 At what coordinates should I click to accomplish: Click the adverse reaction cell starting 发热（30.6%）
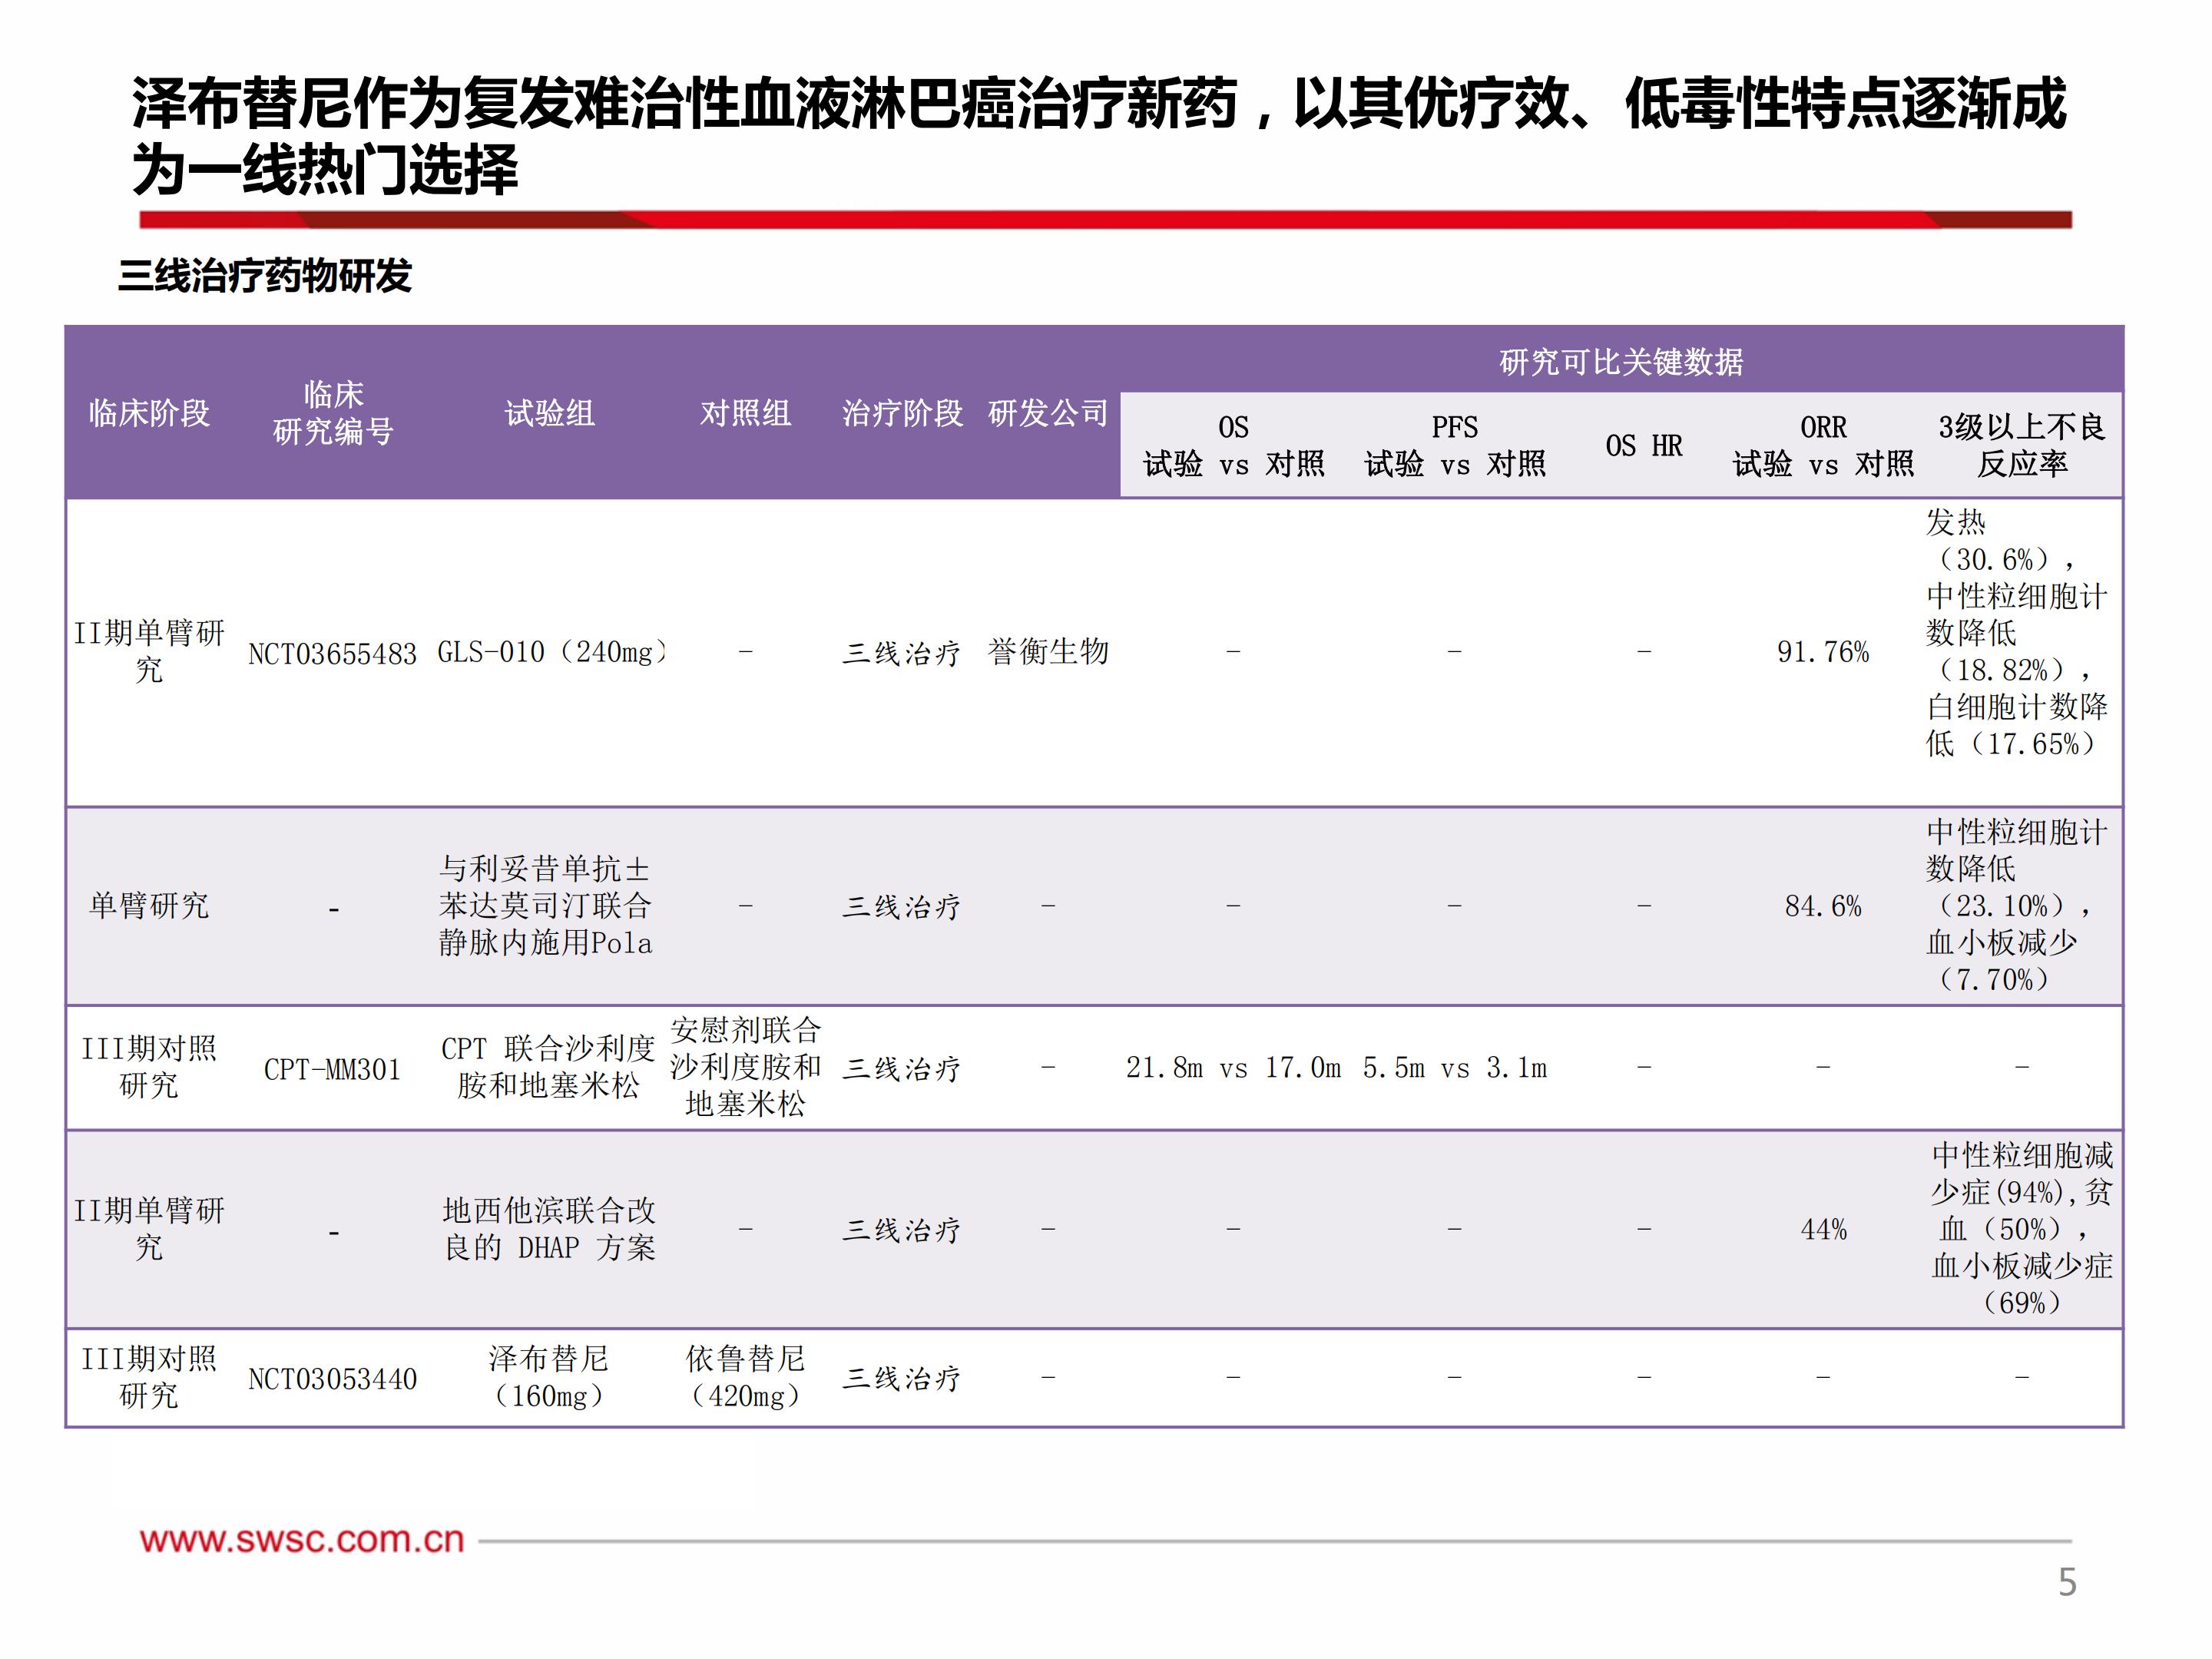pos(2017,633)
